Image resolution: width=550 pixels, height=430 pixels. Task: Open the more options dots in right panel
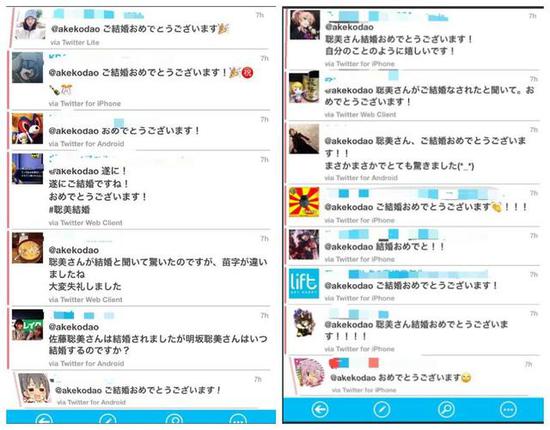pyautogui.click(x=508, y=409)
